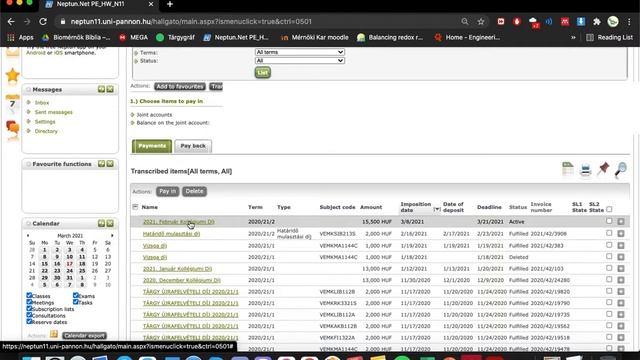Open the Chrome three-dot menu
The image size is (640, 360).
629,22
